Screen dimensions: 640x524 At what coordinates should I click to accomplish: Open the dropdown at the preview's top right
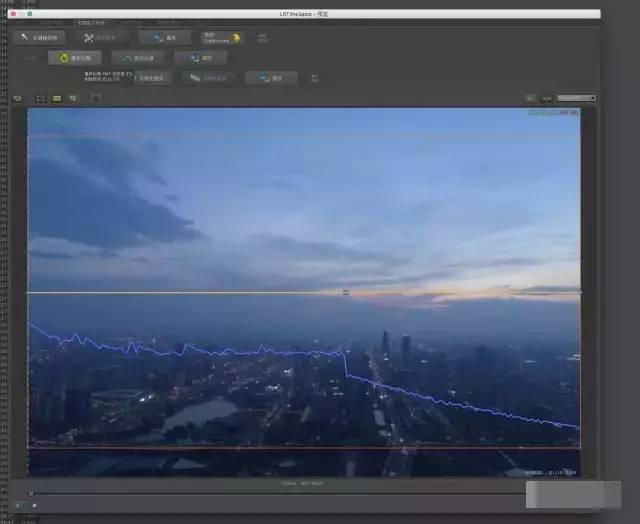pos(577,98)
